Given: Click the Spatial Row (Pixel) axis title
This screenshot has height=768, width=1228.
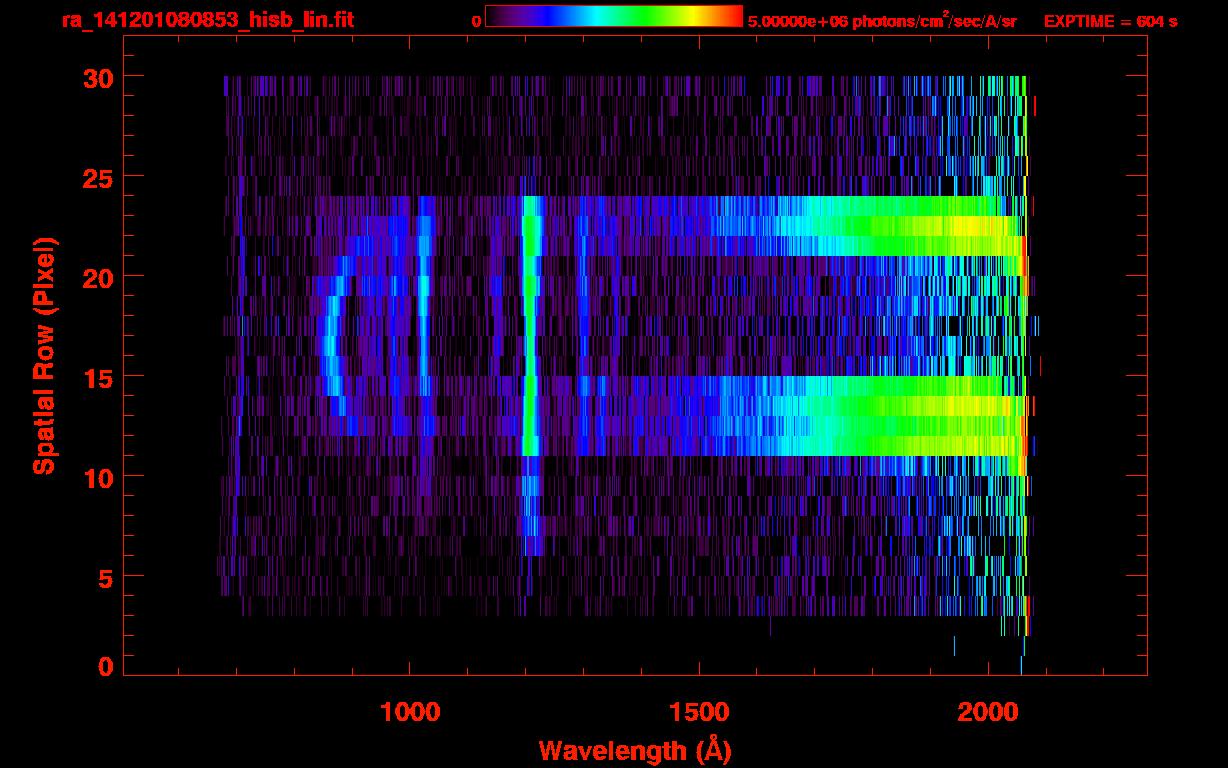Looking at the screenshot, I should [x=45, y=356].
